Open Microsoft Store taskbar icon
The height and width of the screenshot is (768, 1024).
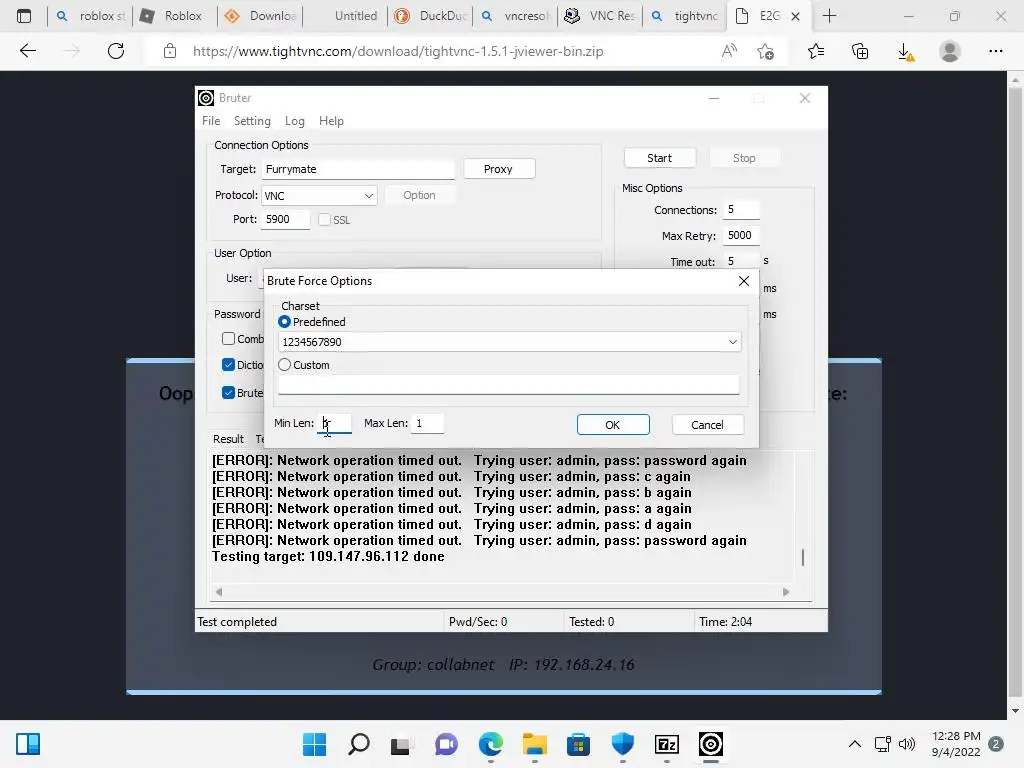coord(578,744)
